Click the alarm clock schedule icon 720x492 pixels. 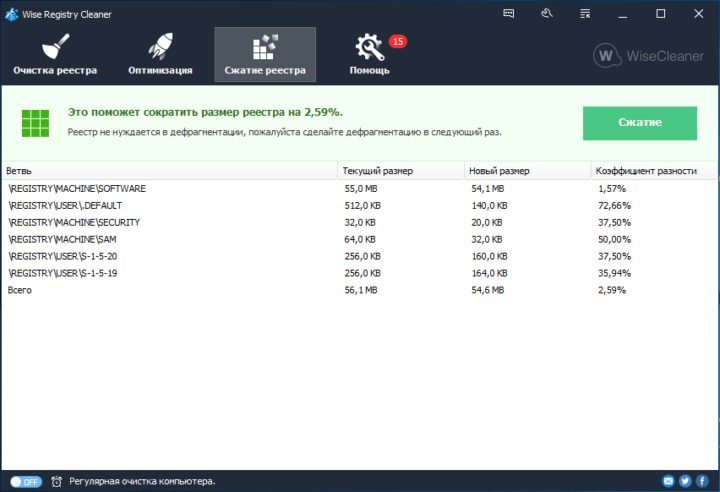[x=57, y=481]
